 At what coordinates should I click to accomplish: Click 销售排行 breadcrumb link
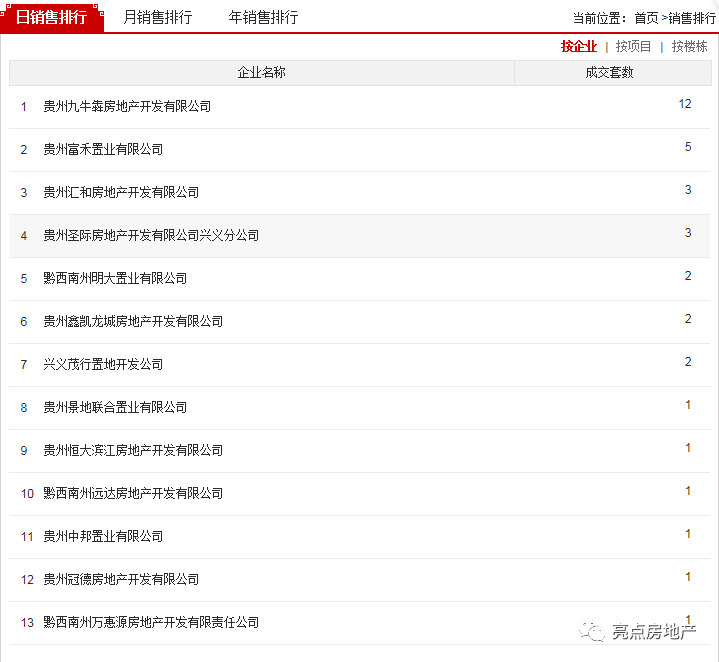tap(691, 18)
